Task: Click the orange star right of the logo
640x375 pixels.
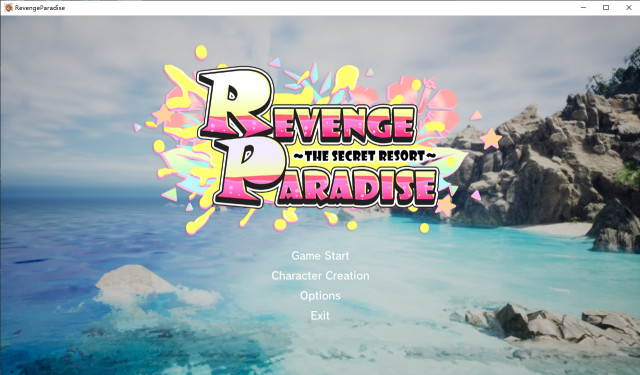Action: [491, 139]
